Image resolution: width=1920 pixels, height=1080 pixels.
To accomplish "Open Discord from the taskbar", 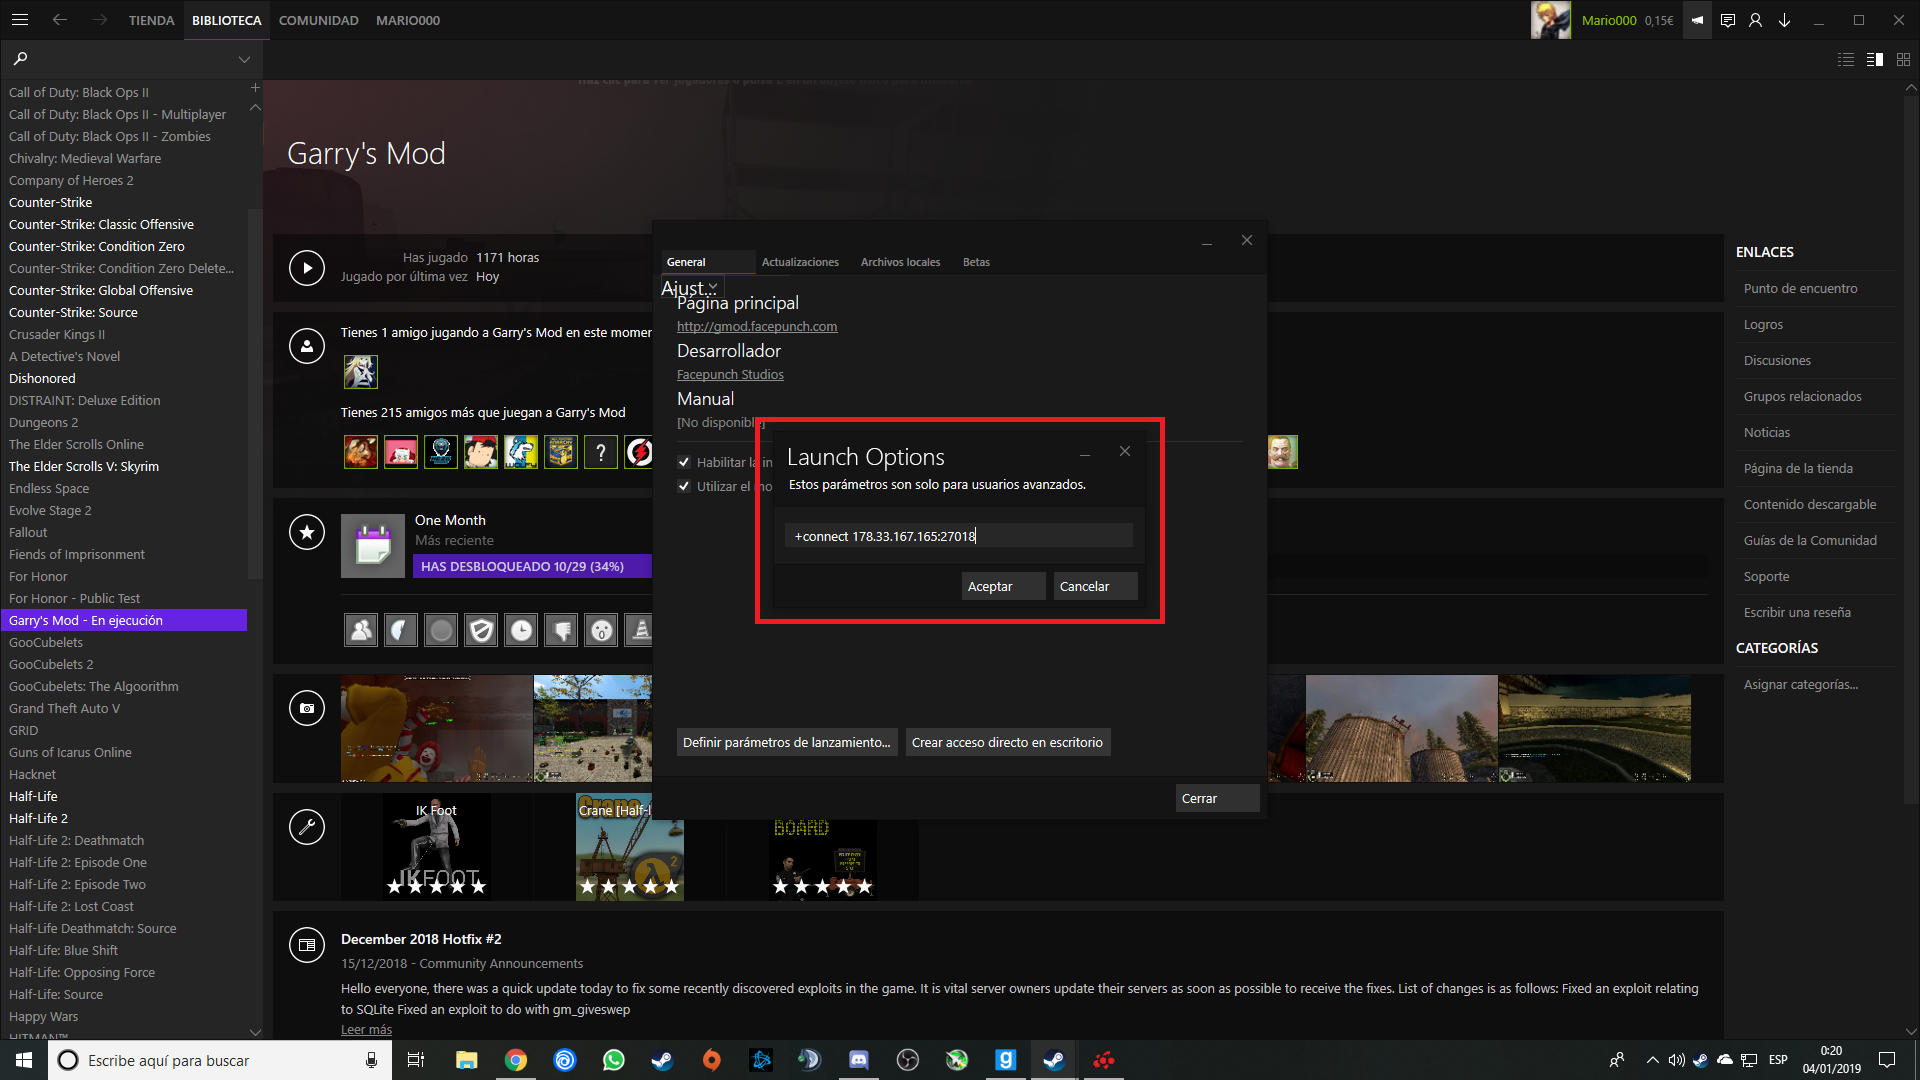I will pyautogui.click(x=859, y=1060).
